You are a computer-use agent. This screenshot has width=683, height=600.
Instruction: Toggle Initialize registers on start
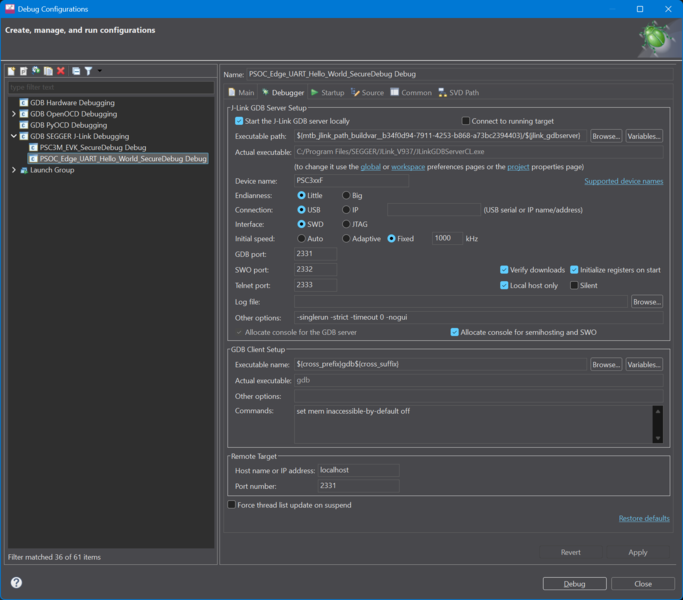[x=574, y=270]
